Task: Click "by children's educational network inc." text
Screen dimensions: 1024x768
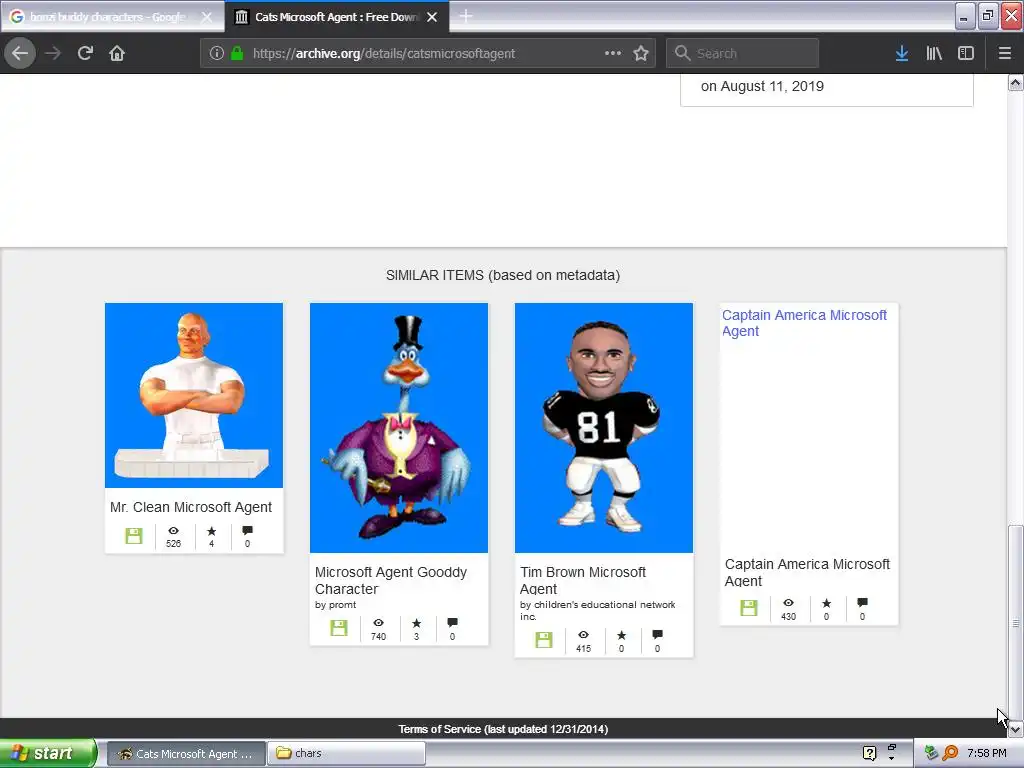Action: [x=598, y=610]
